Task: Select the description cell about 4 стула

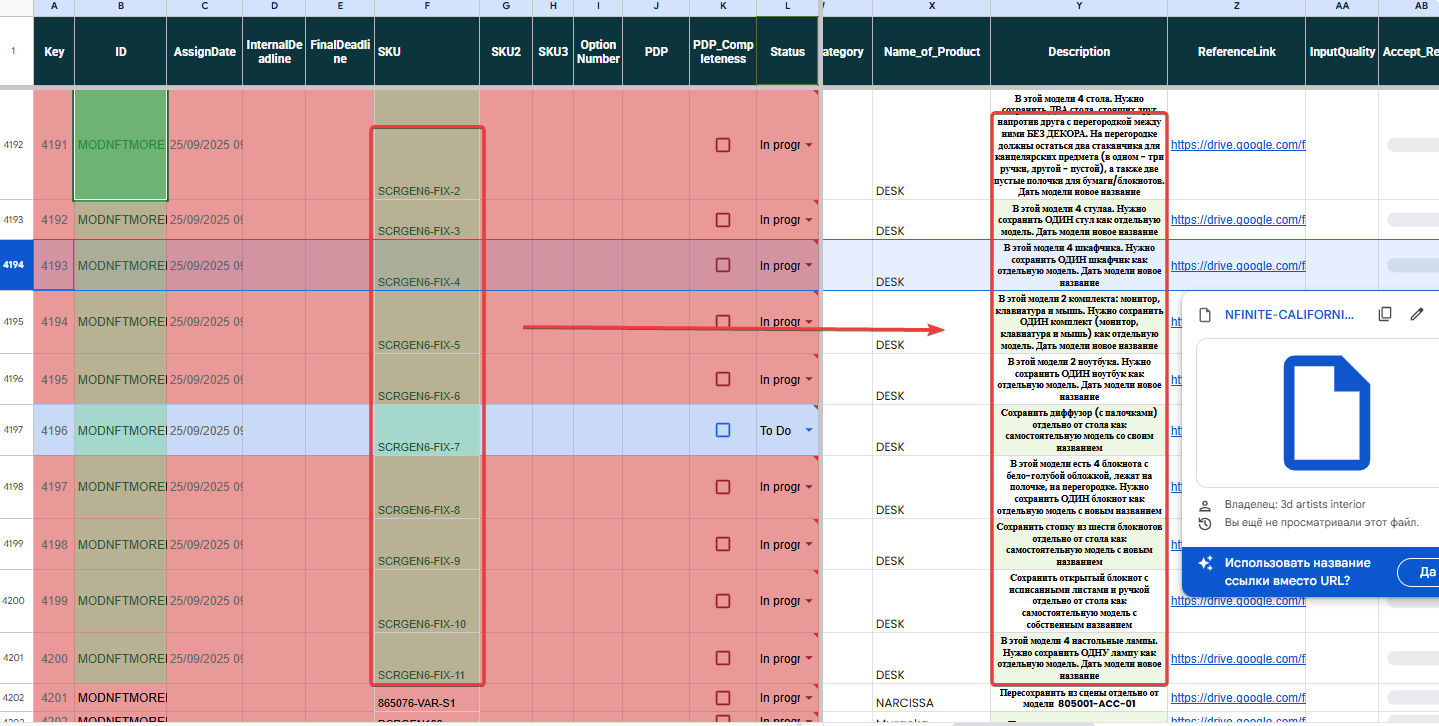Action: 1079,220
